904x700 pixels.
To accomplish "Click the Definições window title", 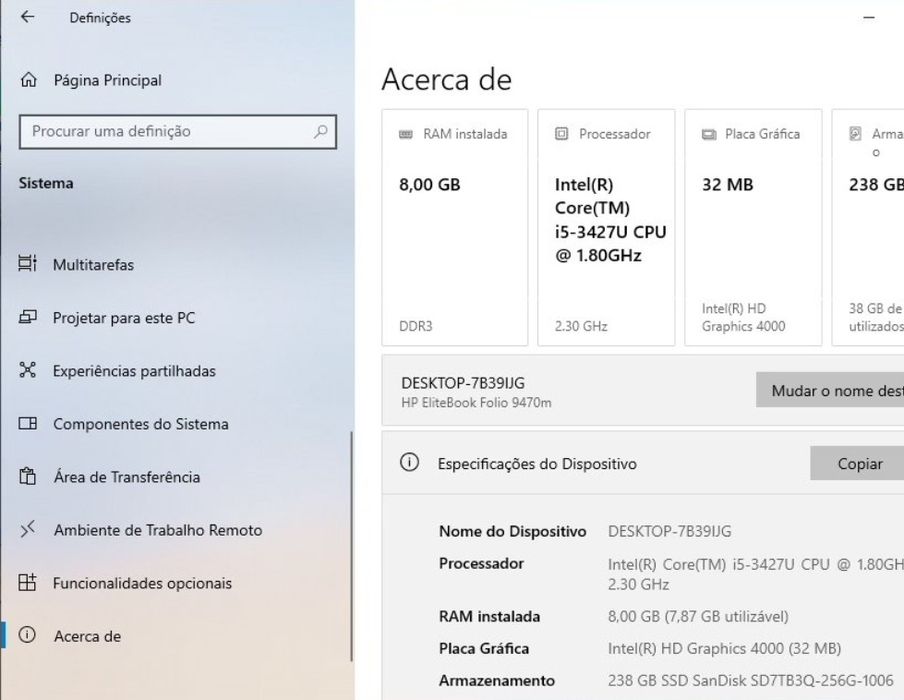I will point(100,18).
